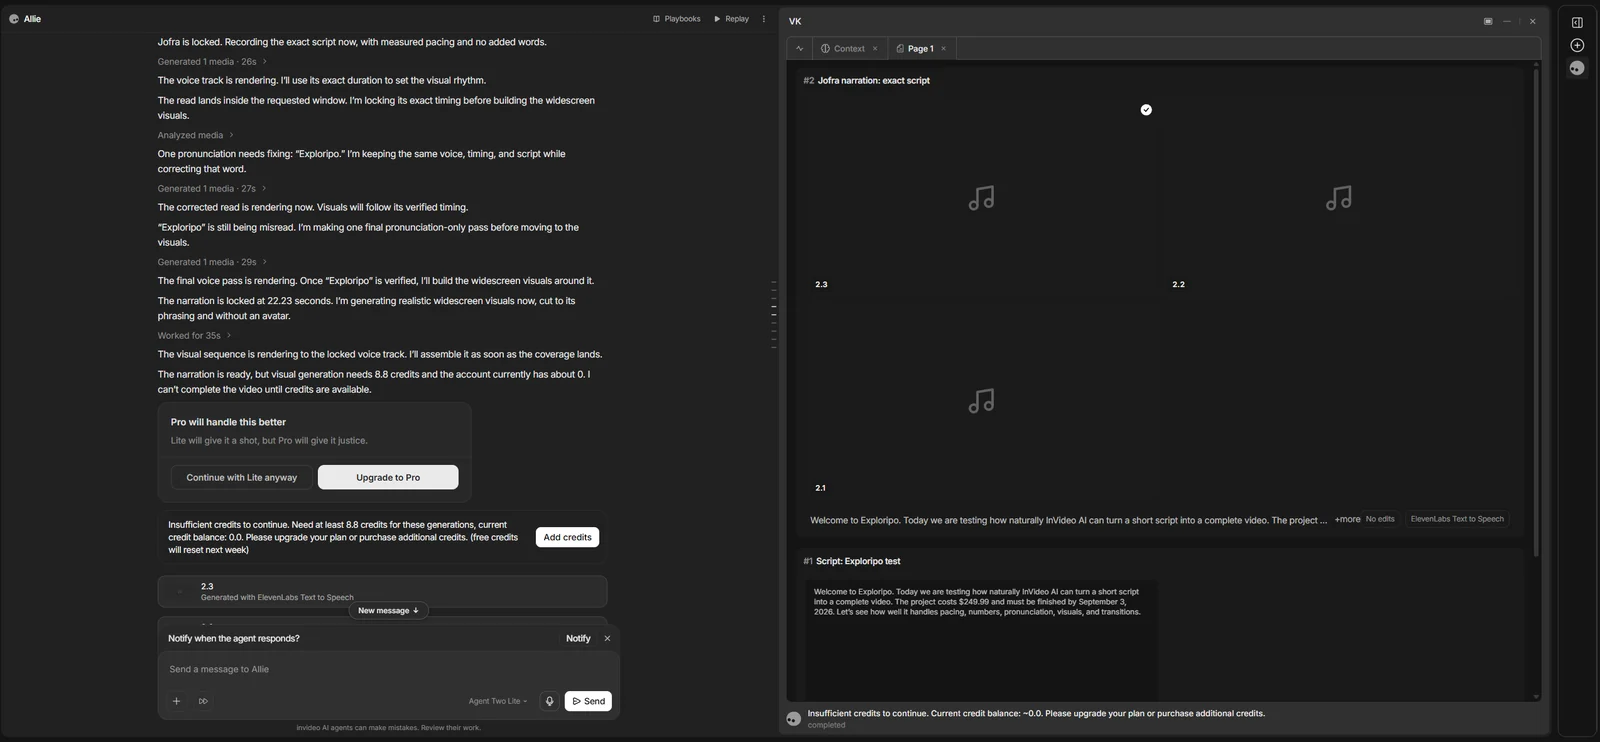1600x742 pixels.
Task: Open the agent avatar icon in the right rail
Action: point(1577,68)
